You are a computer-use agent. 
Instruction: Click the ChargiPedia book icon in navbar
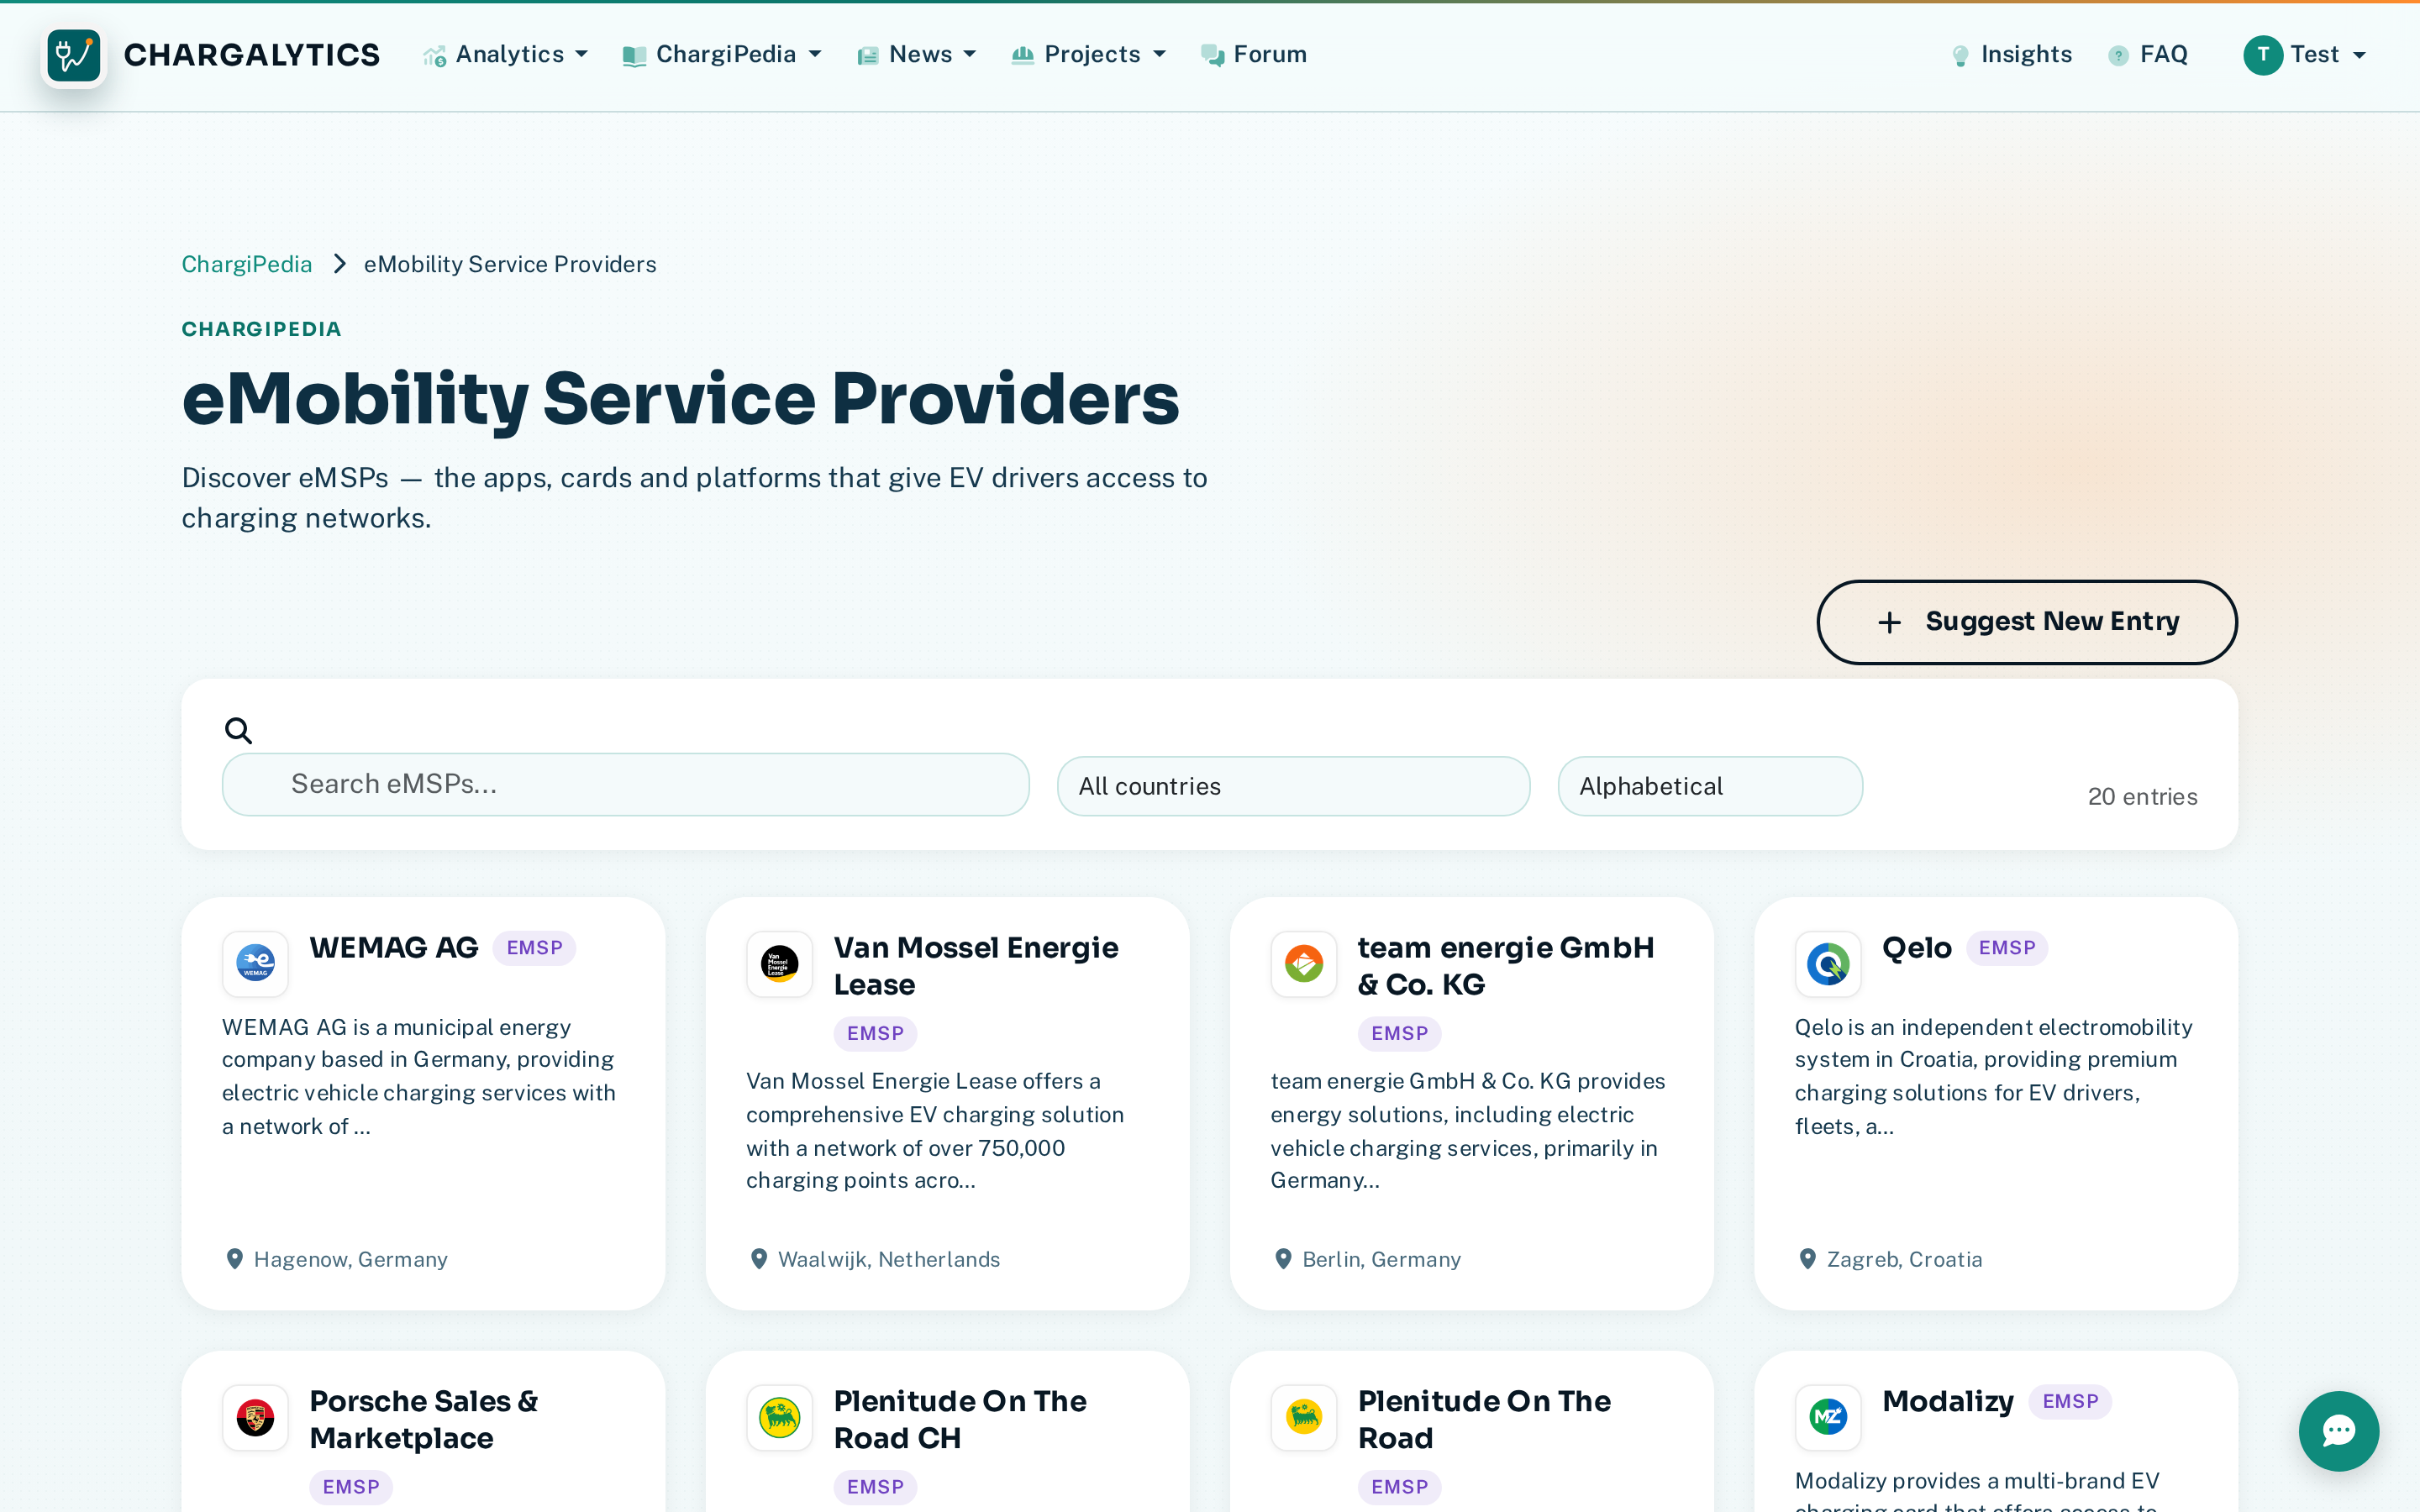634,56
